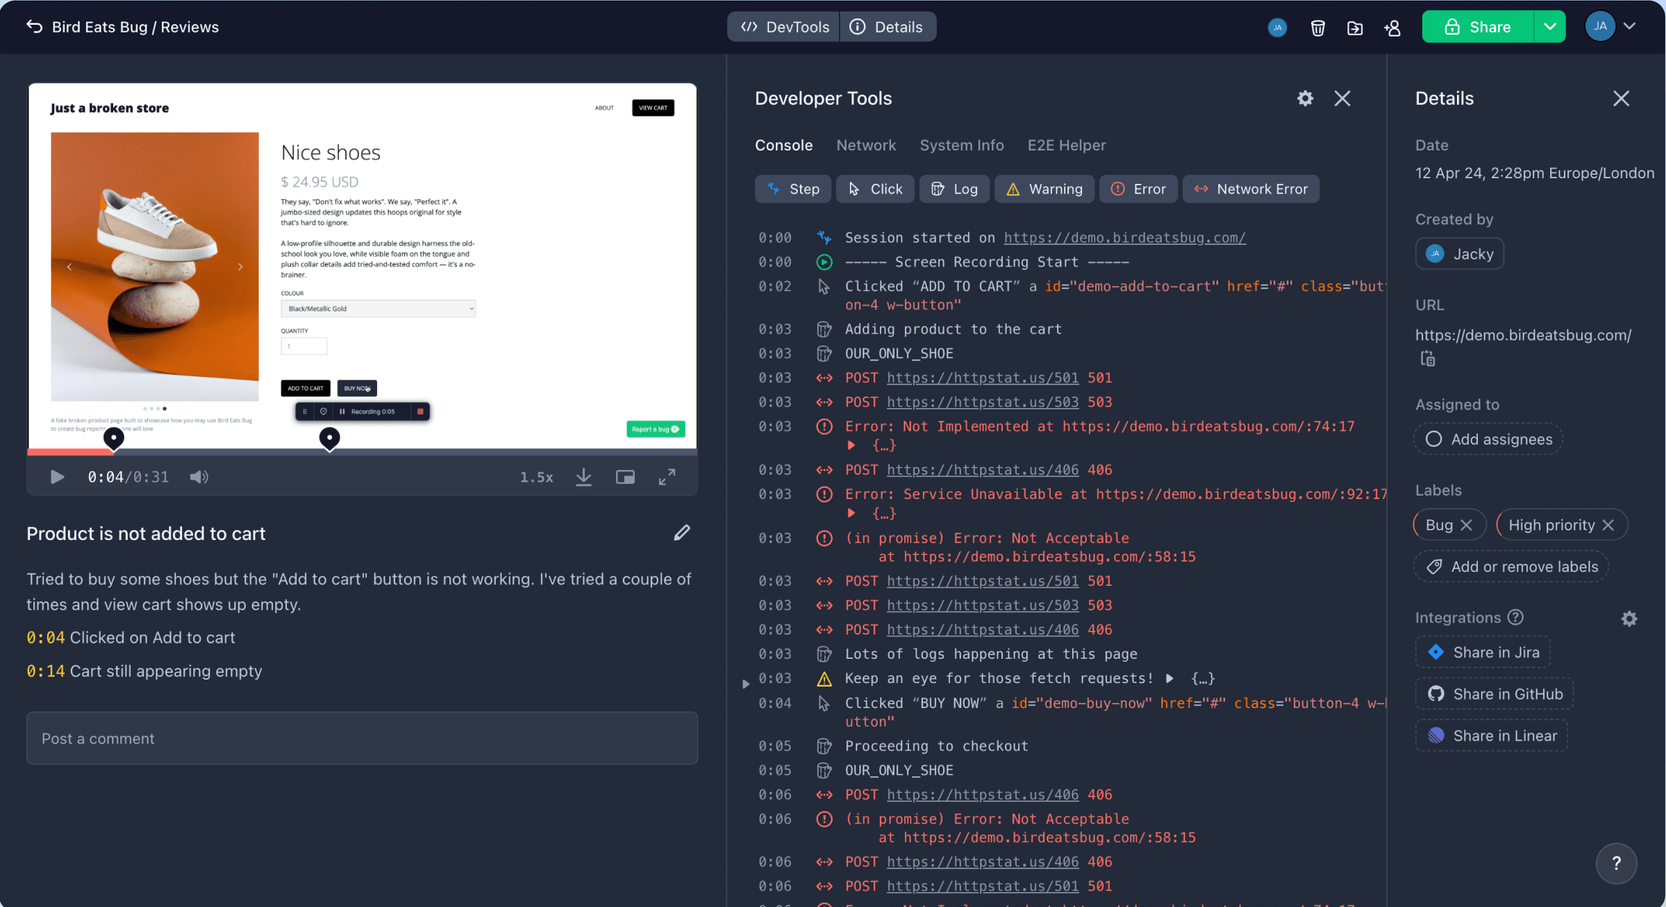
Task: Open the session start demo.birdeatsbug.com link
Action: (1125, 237)
